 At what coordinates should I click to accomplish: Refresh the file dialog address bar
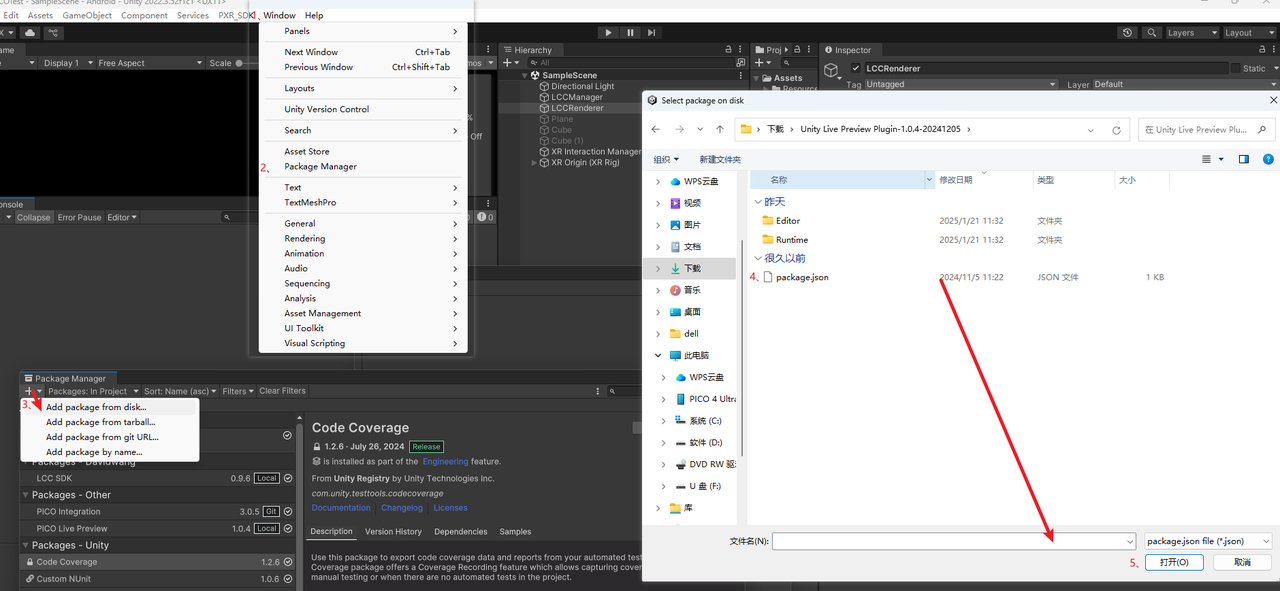(x=1116, y=130)
